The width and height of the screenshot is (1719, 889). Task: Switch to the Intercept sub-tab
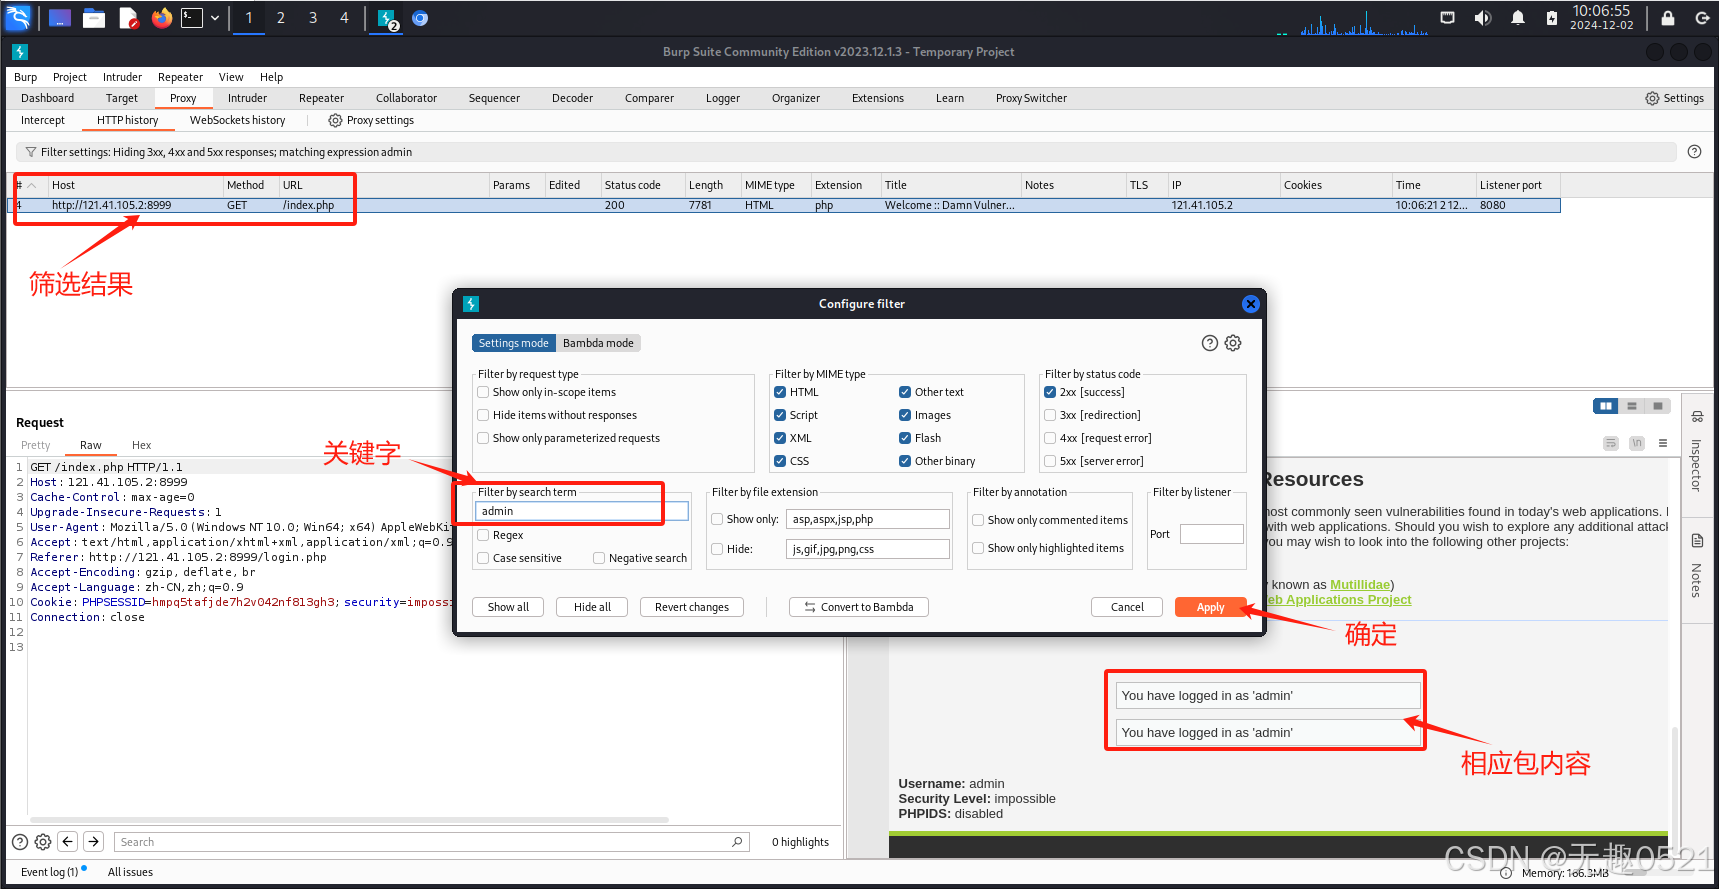pyautogui.click(x=43, y=120)
